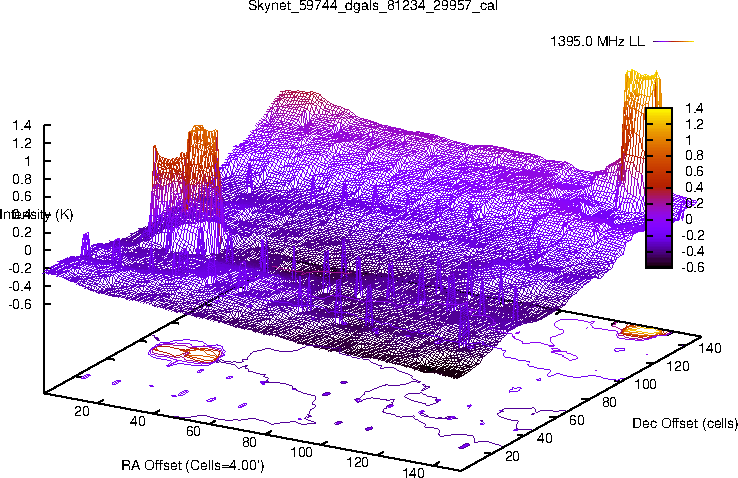Click the 140 tick on the Dec Offset axis
The image size is (738, 478).
click(710, 348)
